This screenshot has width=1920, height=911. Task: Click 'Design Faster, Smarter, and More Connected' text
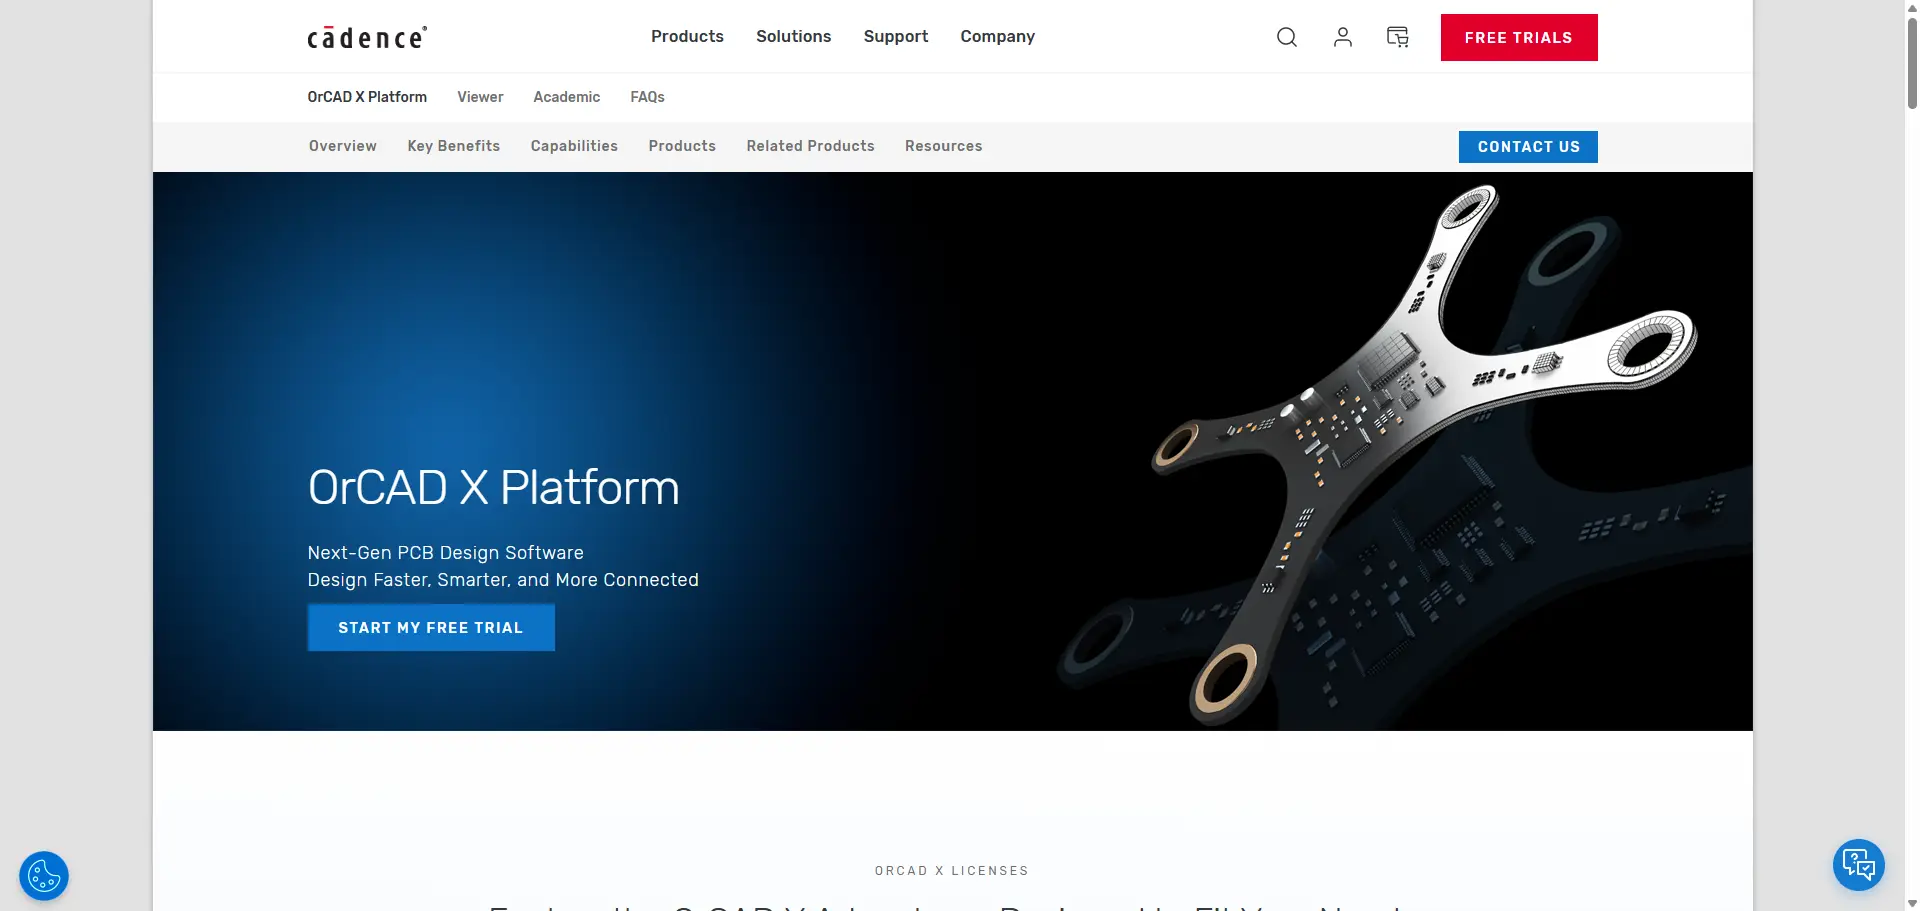point(503,580)
